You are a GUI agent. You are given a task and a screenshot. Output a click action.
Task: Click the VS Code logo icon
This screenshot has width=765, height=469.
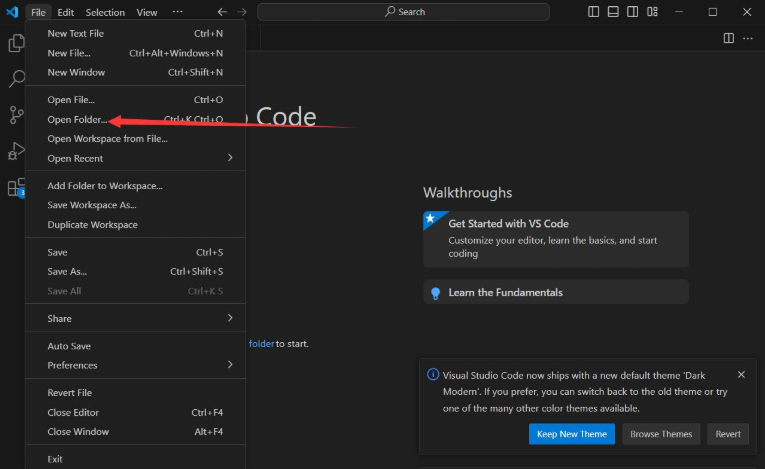tap(12, 12)
